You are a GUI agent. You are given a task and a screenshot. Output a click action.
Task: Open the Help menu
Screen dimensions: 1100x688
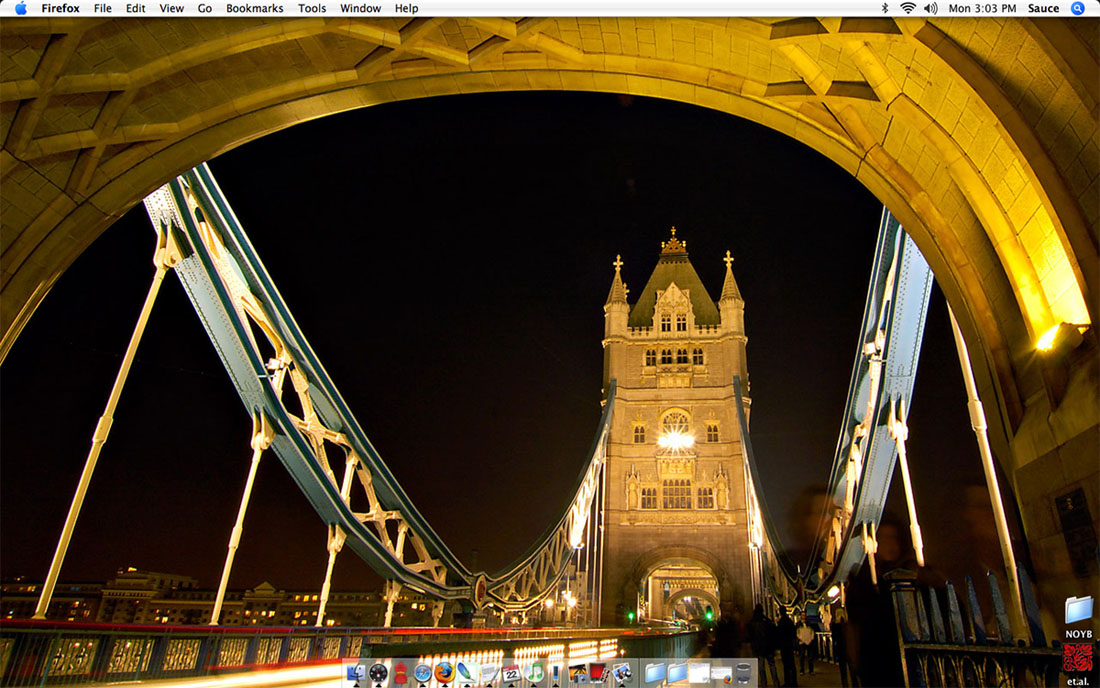point(406,8)
